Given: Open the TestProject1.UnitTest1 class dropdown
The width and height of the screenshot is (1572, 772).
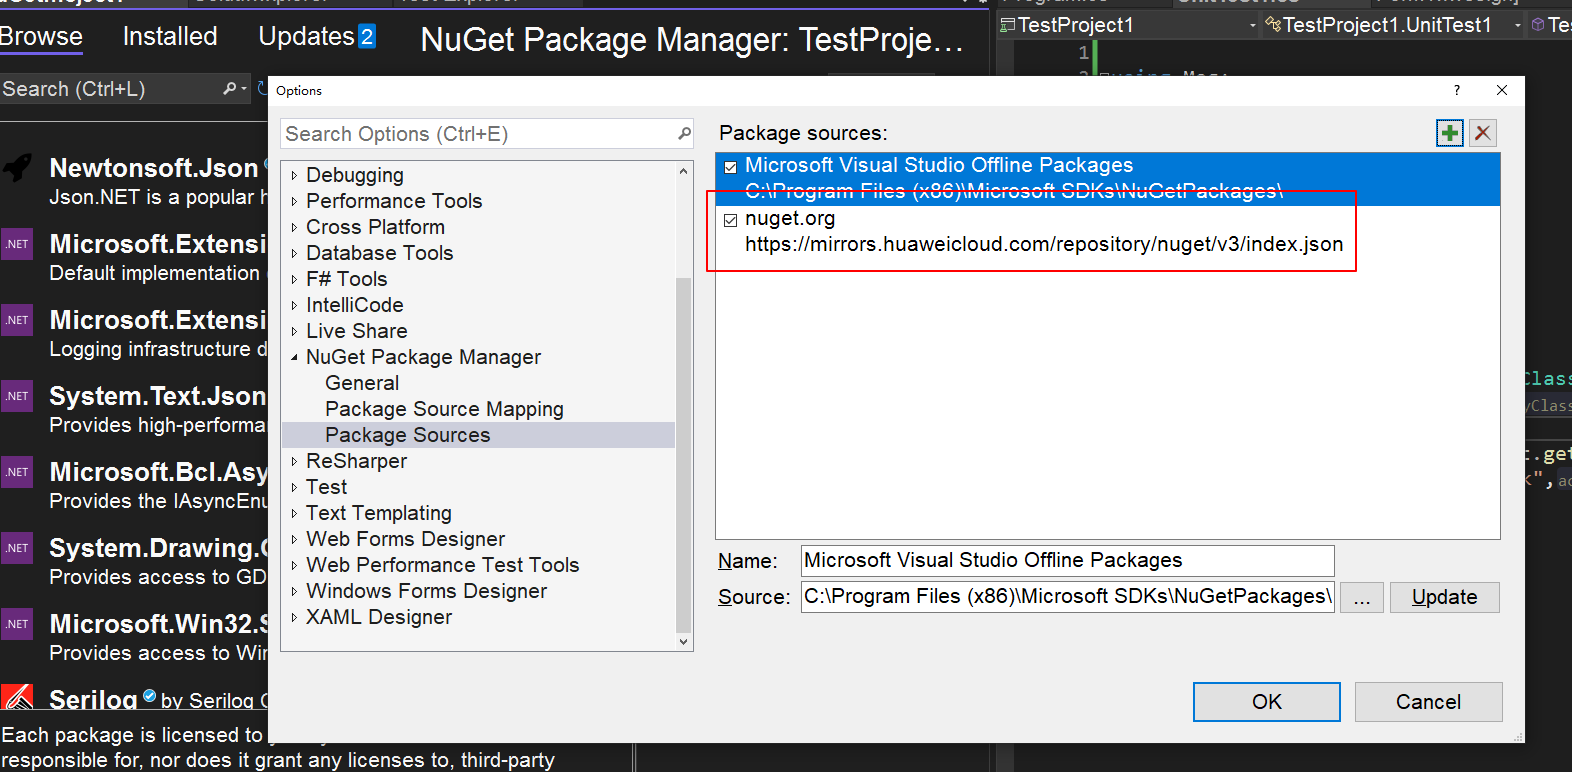Looking at the screenshot, I should [x=1518, y=25].
